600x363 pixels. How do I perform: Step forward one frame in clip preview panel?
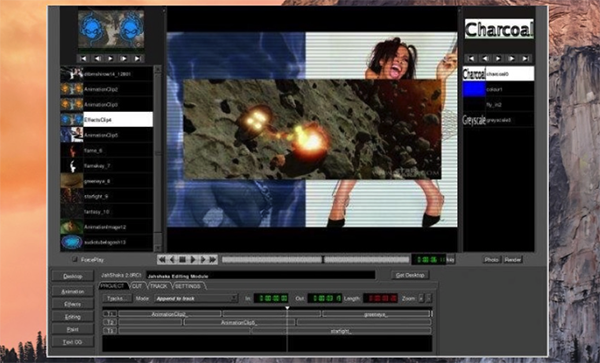(x=124, y=59)
